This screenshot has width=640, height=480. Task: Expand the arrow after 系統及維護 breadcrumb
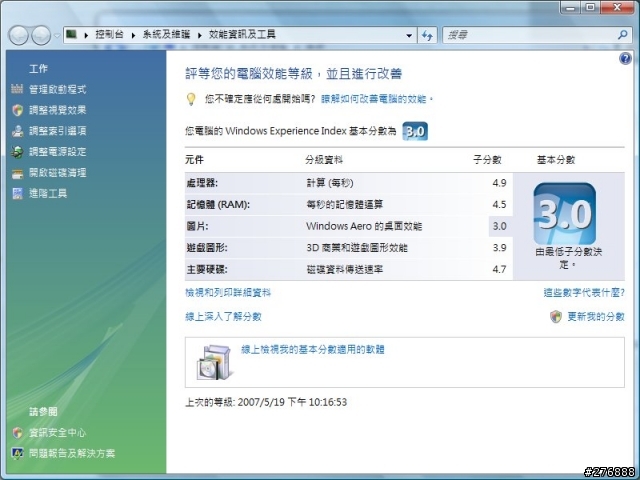pyautogui.click(x=200, y=35)
